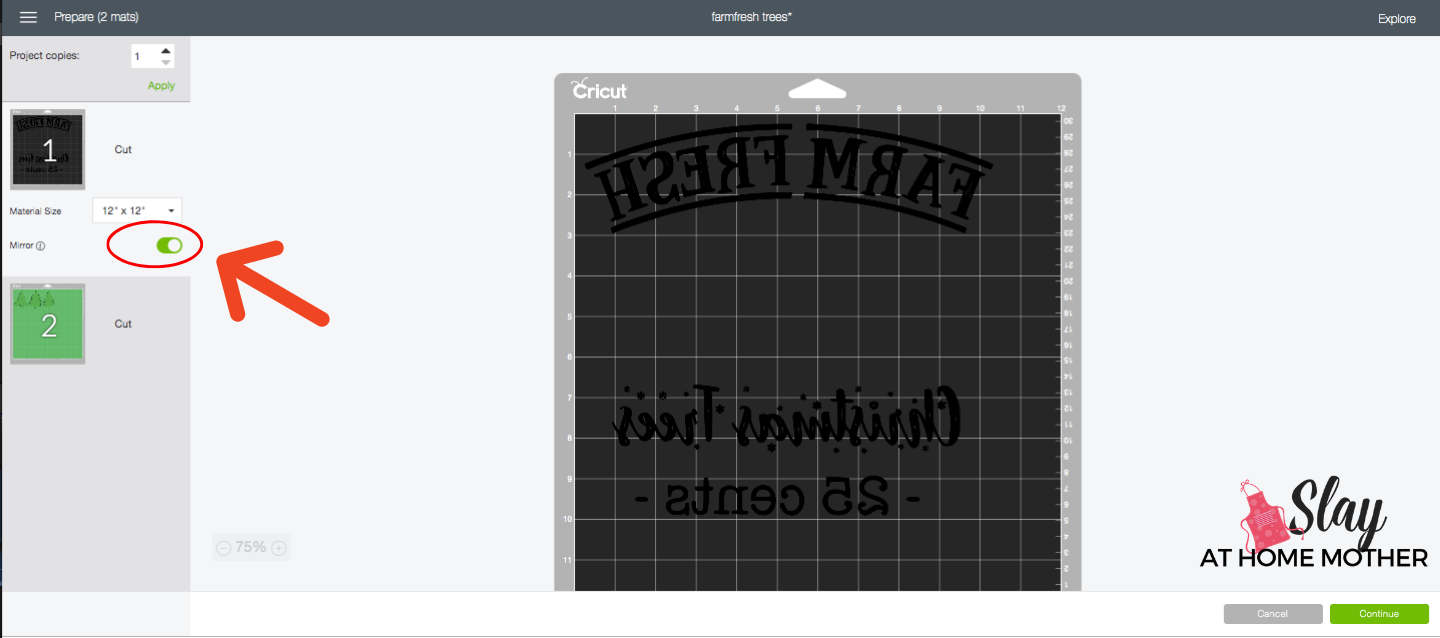Click the Prepare (2 mats) heading
This screenshot has height=638, width=1440.
coord(97,18)
